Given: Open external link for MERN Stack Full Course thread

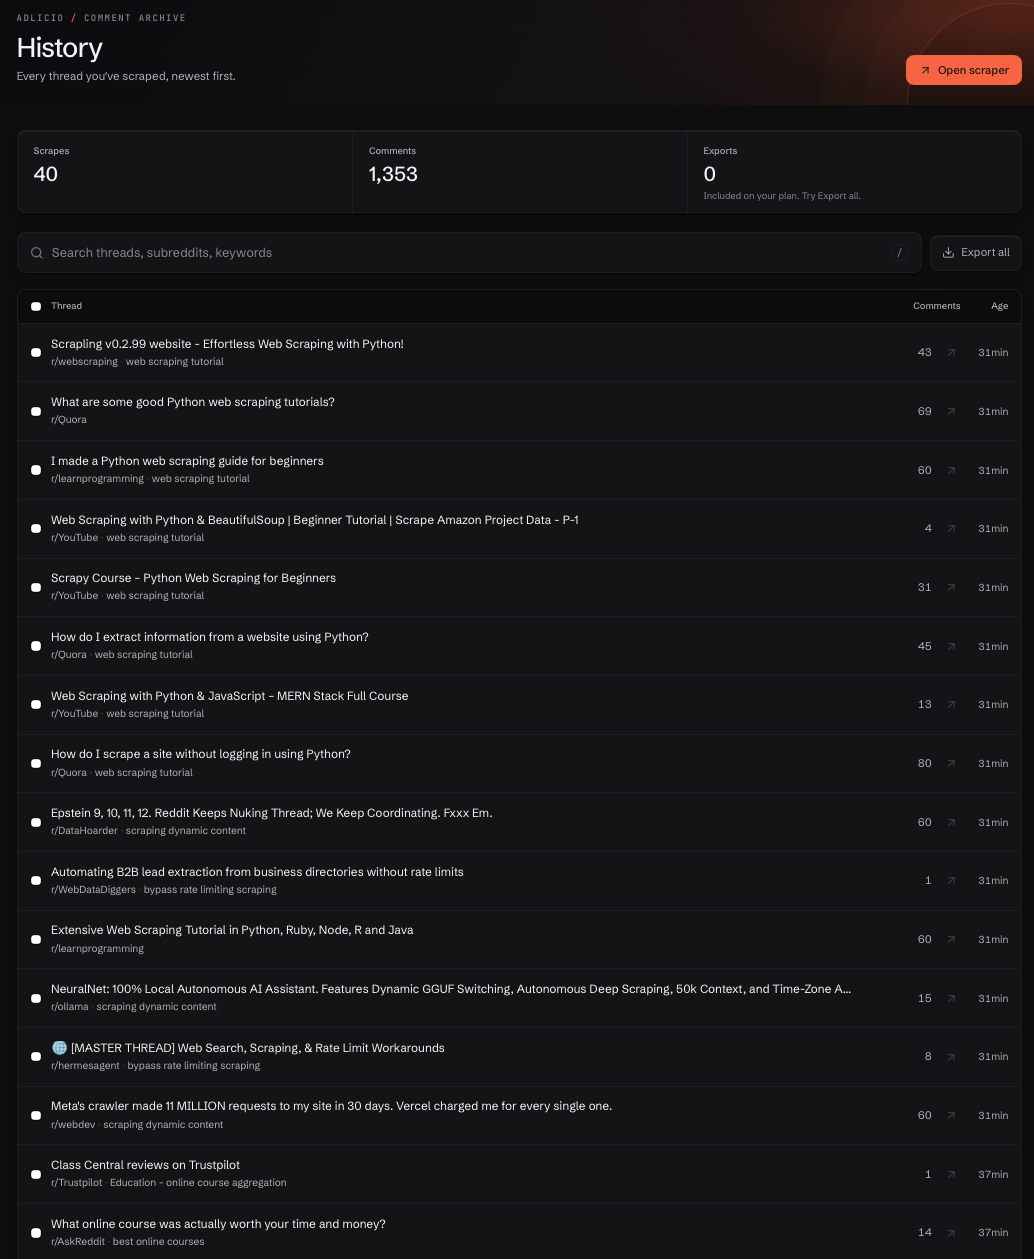Looking at the screenshot, I should click(x=951, y=704).
